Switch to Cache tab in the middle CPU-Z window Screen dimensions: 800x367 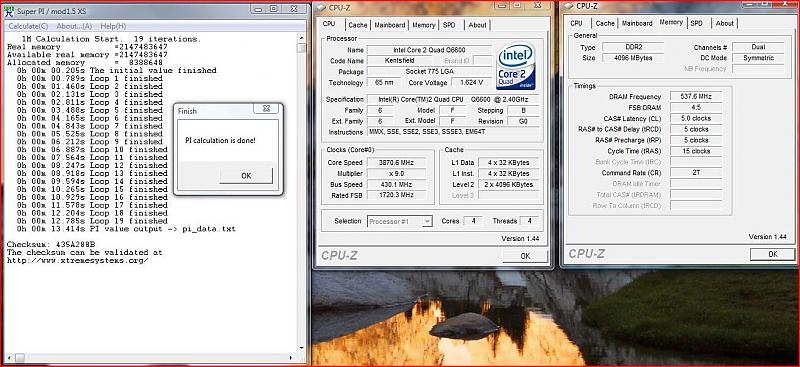pos(358,25)
